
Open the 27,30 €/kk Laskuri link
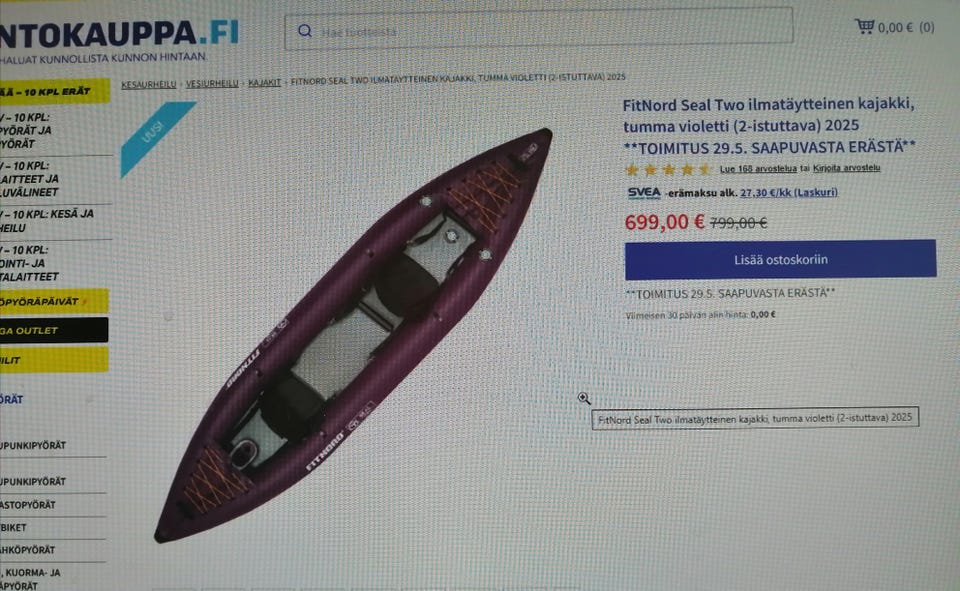(x=789, y=192)
